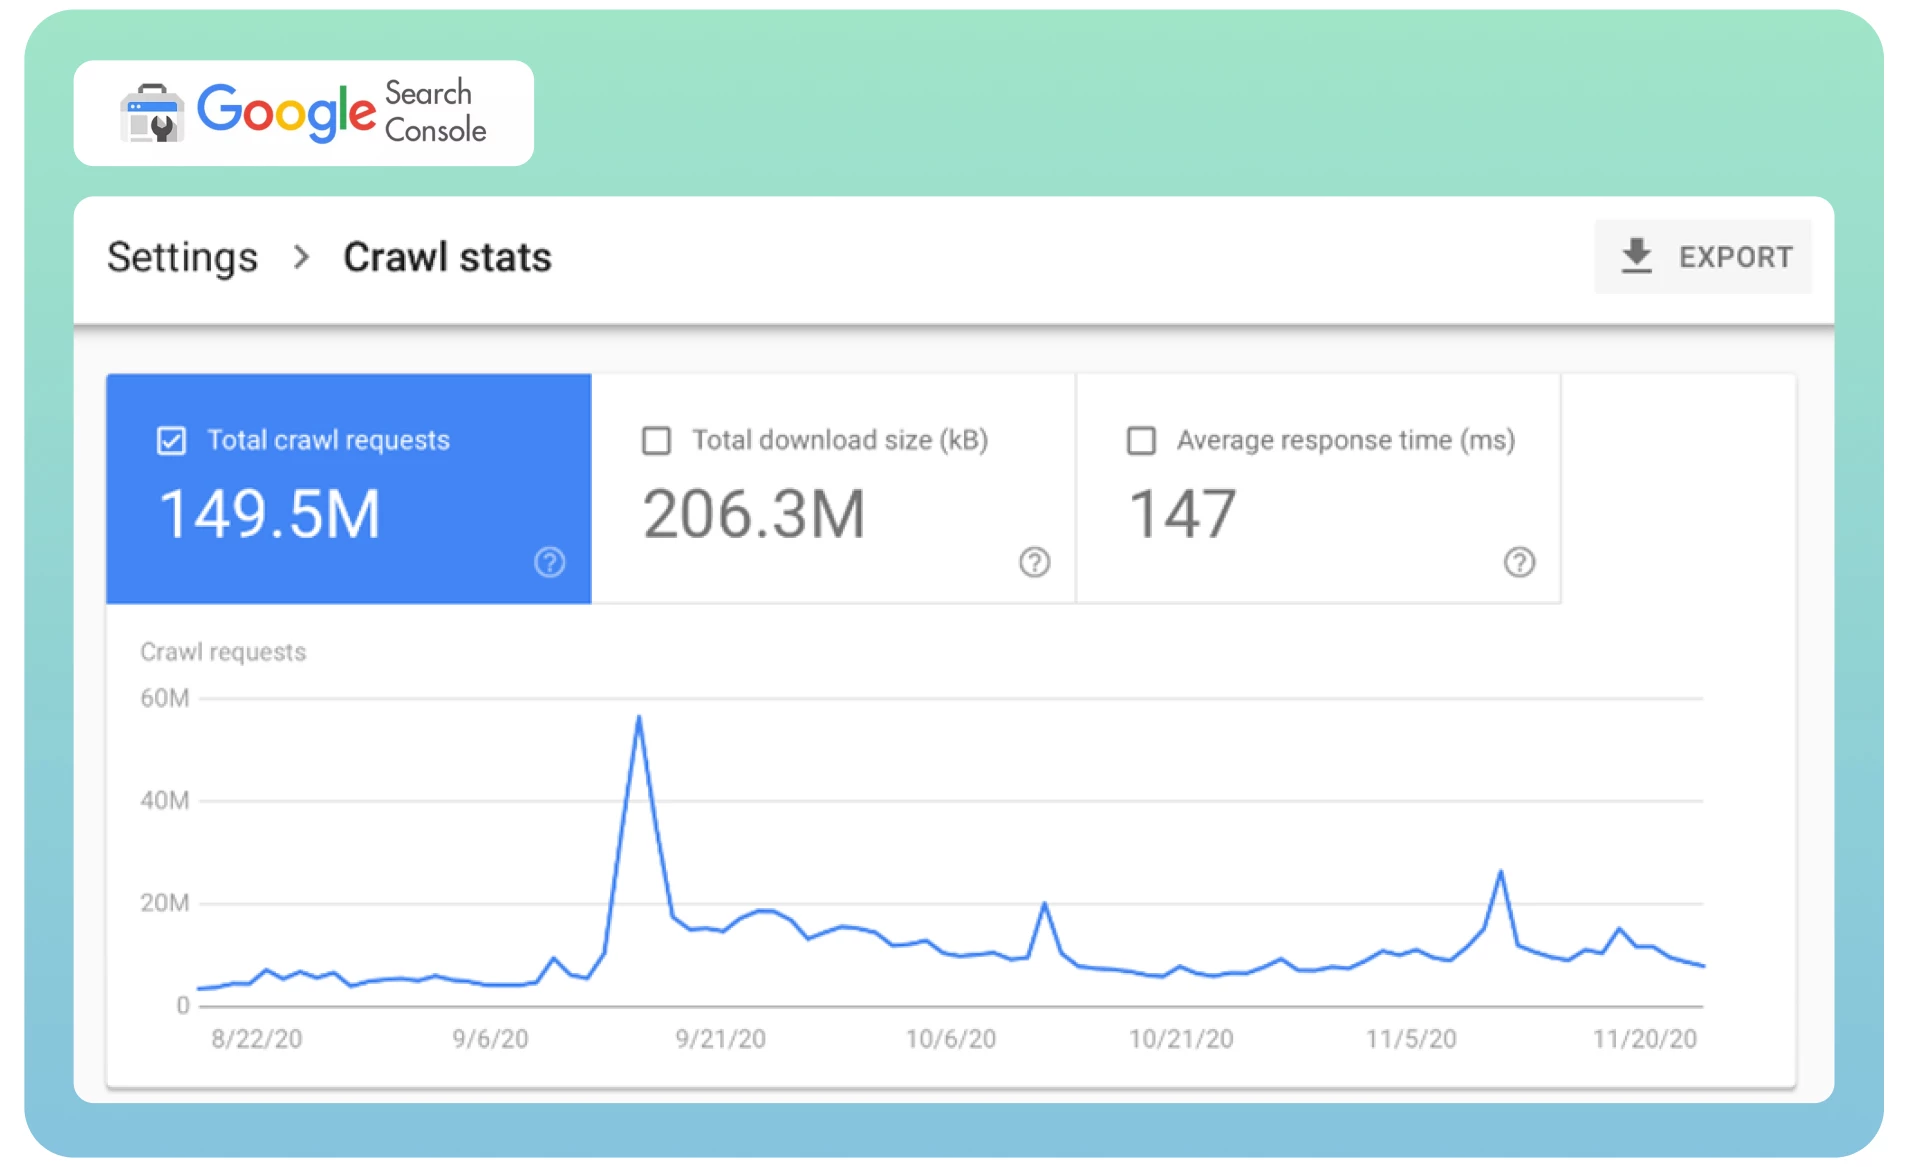Click the download arrow icon in Export
Screen dimensions: 1908x1167
1636,256
